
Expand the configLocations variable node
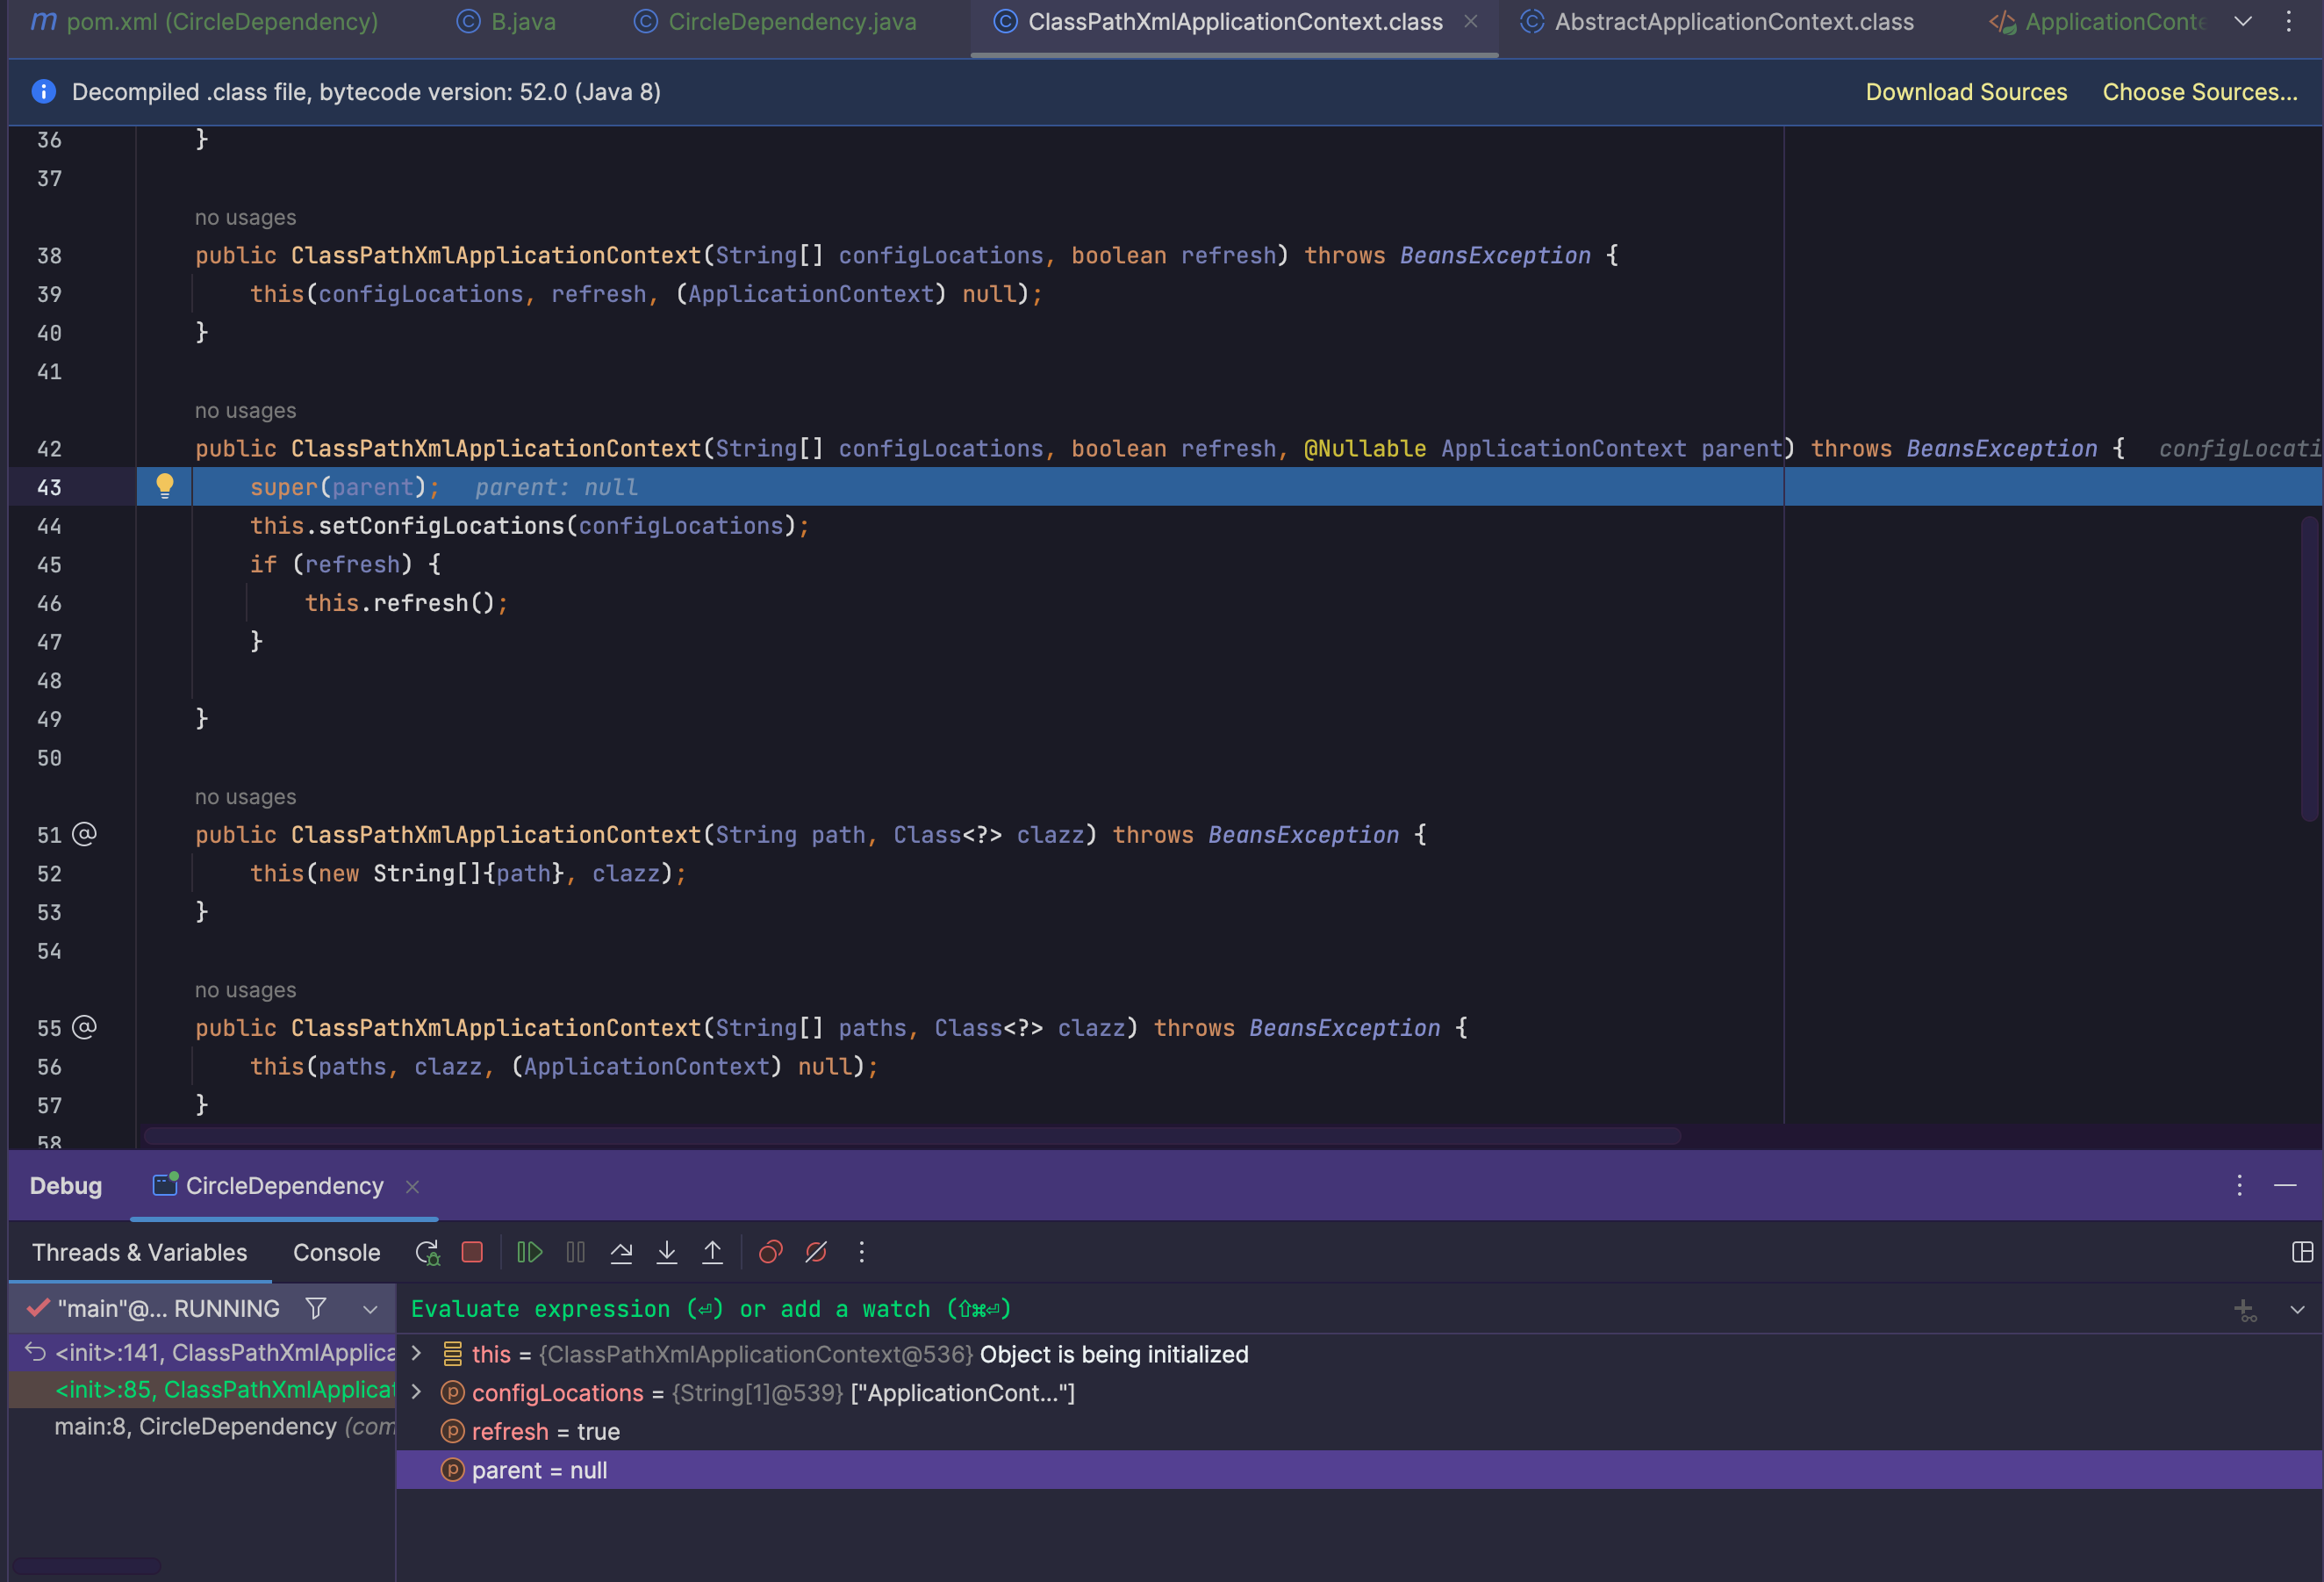[x=417, y=1392]
